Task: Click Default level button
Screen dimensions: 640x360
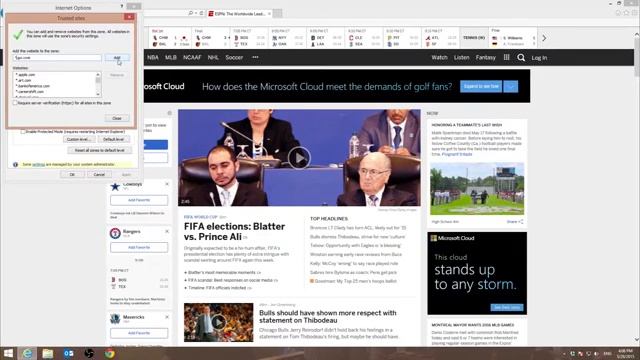Action: coord(113,140)
